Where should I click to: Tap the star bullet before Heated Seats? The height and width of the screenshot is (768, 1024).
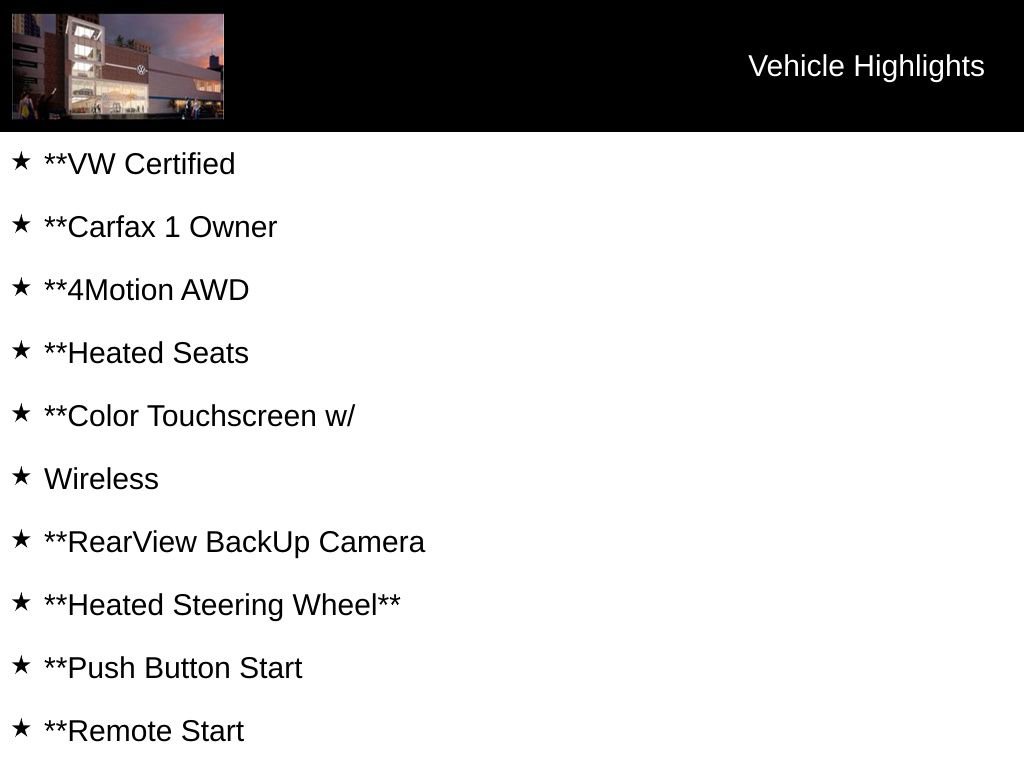pos(21,350)
